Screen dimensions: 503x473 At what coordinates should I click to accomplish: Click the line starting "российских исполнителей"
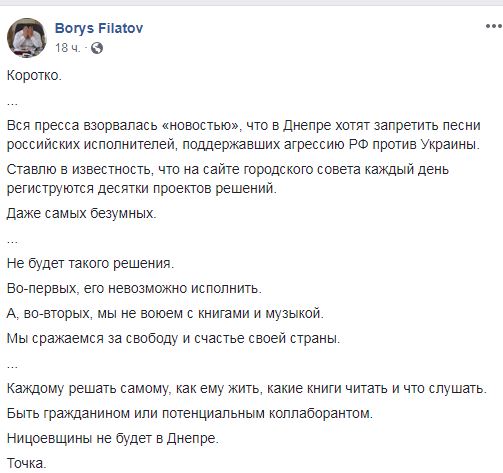[x=243, y=145]
